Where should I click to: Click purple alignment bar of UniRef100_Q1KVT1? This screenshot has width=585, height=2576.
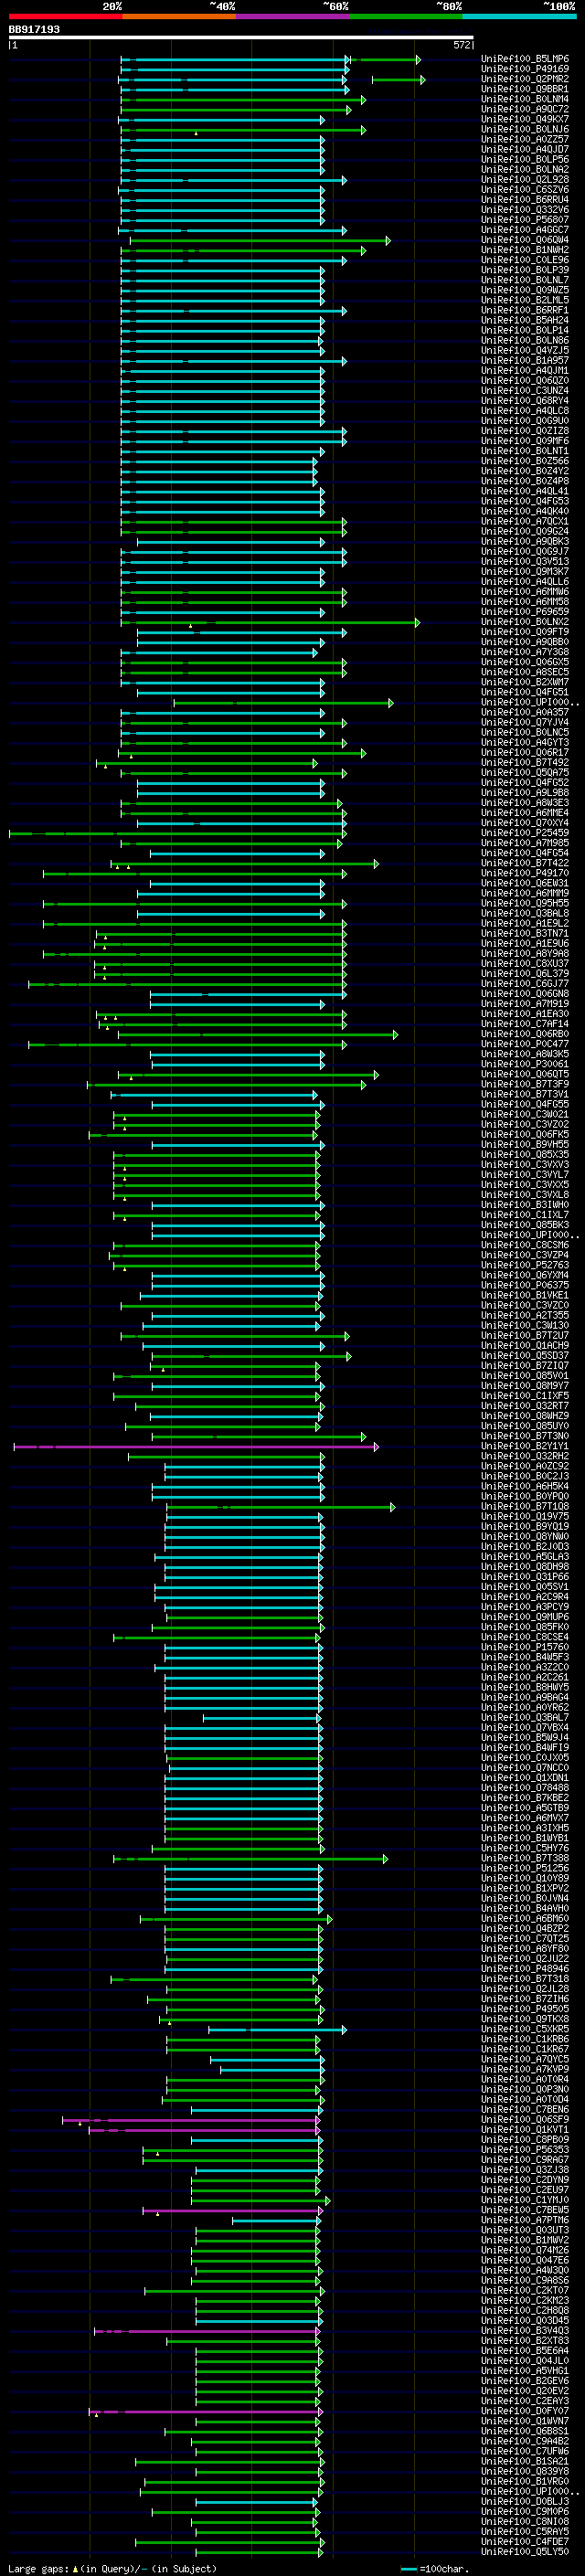coord(204,2130)
